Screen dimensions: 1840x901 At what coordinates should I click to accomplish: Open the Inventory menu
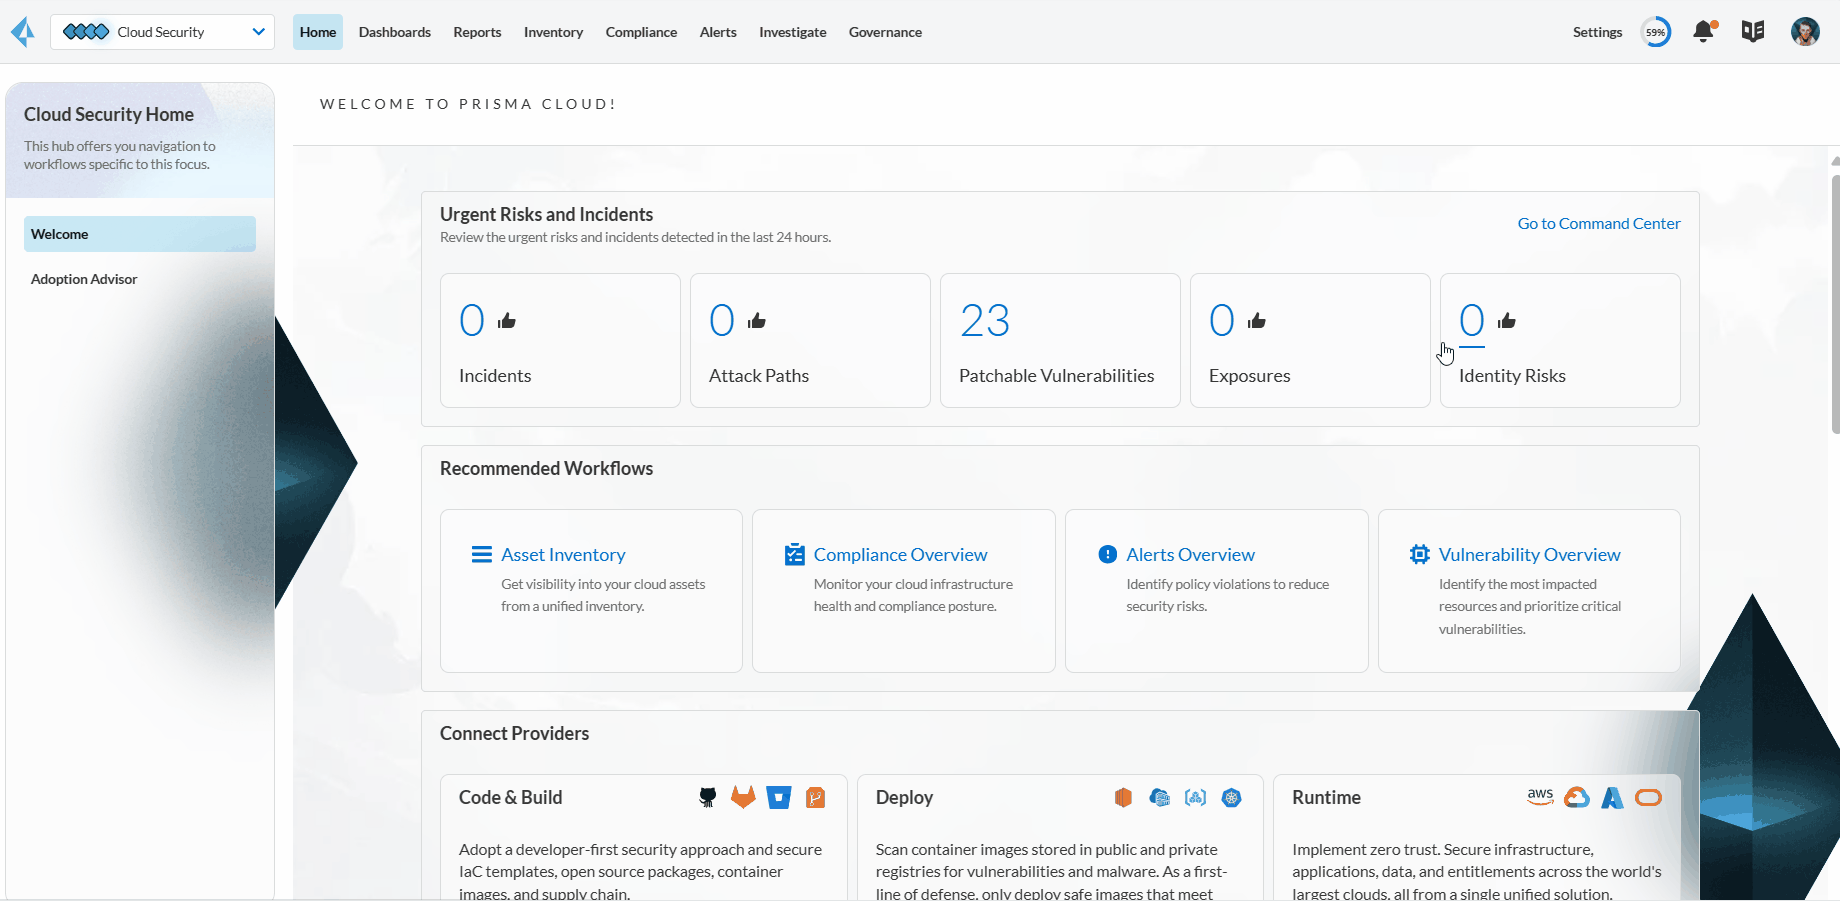tap(553, 32)
